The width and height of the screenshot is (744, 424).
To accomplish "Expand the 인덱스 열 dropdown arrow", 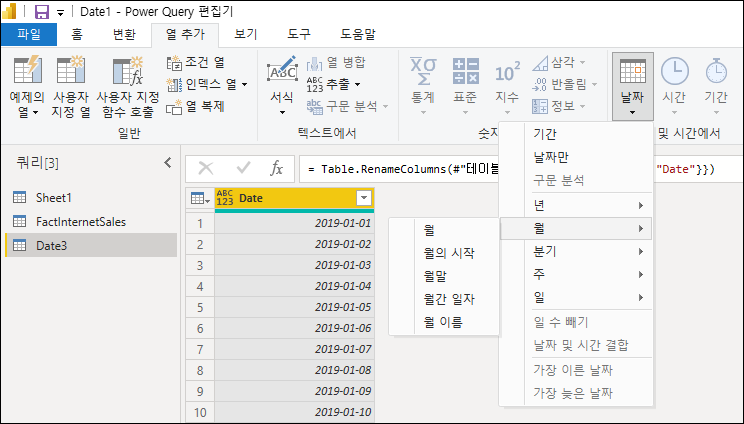I will click(x=245, y=84).
